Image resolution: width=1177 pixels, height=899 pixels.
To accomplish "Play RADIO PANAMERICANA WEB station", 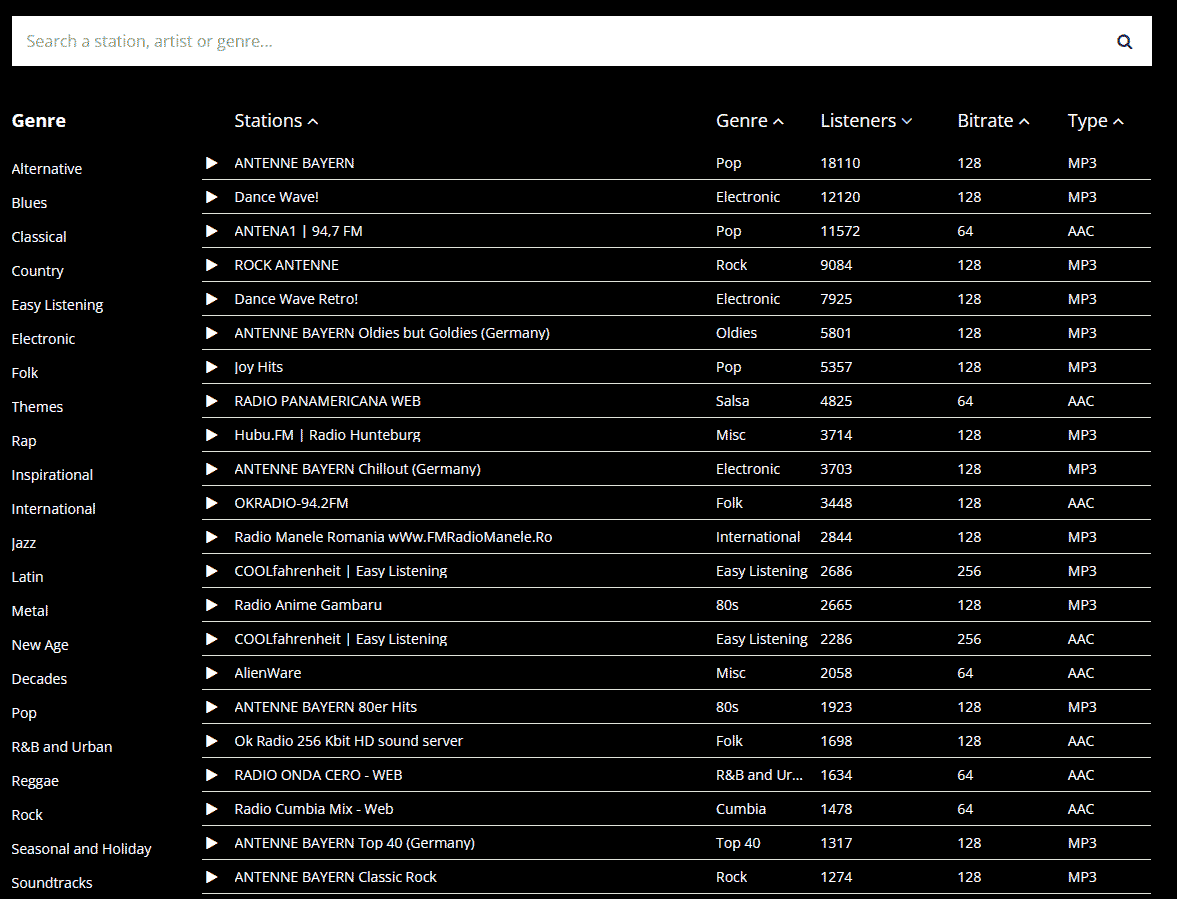I will point(212,401).
